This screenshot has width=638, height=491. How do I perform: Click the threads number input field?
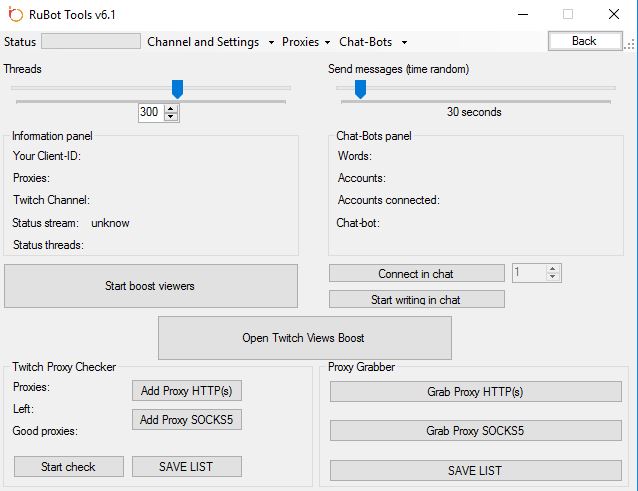pyautogui.click(x=150, y=112)
